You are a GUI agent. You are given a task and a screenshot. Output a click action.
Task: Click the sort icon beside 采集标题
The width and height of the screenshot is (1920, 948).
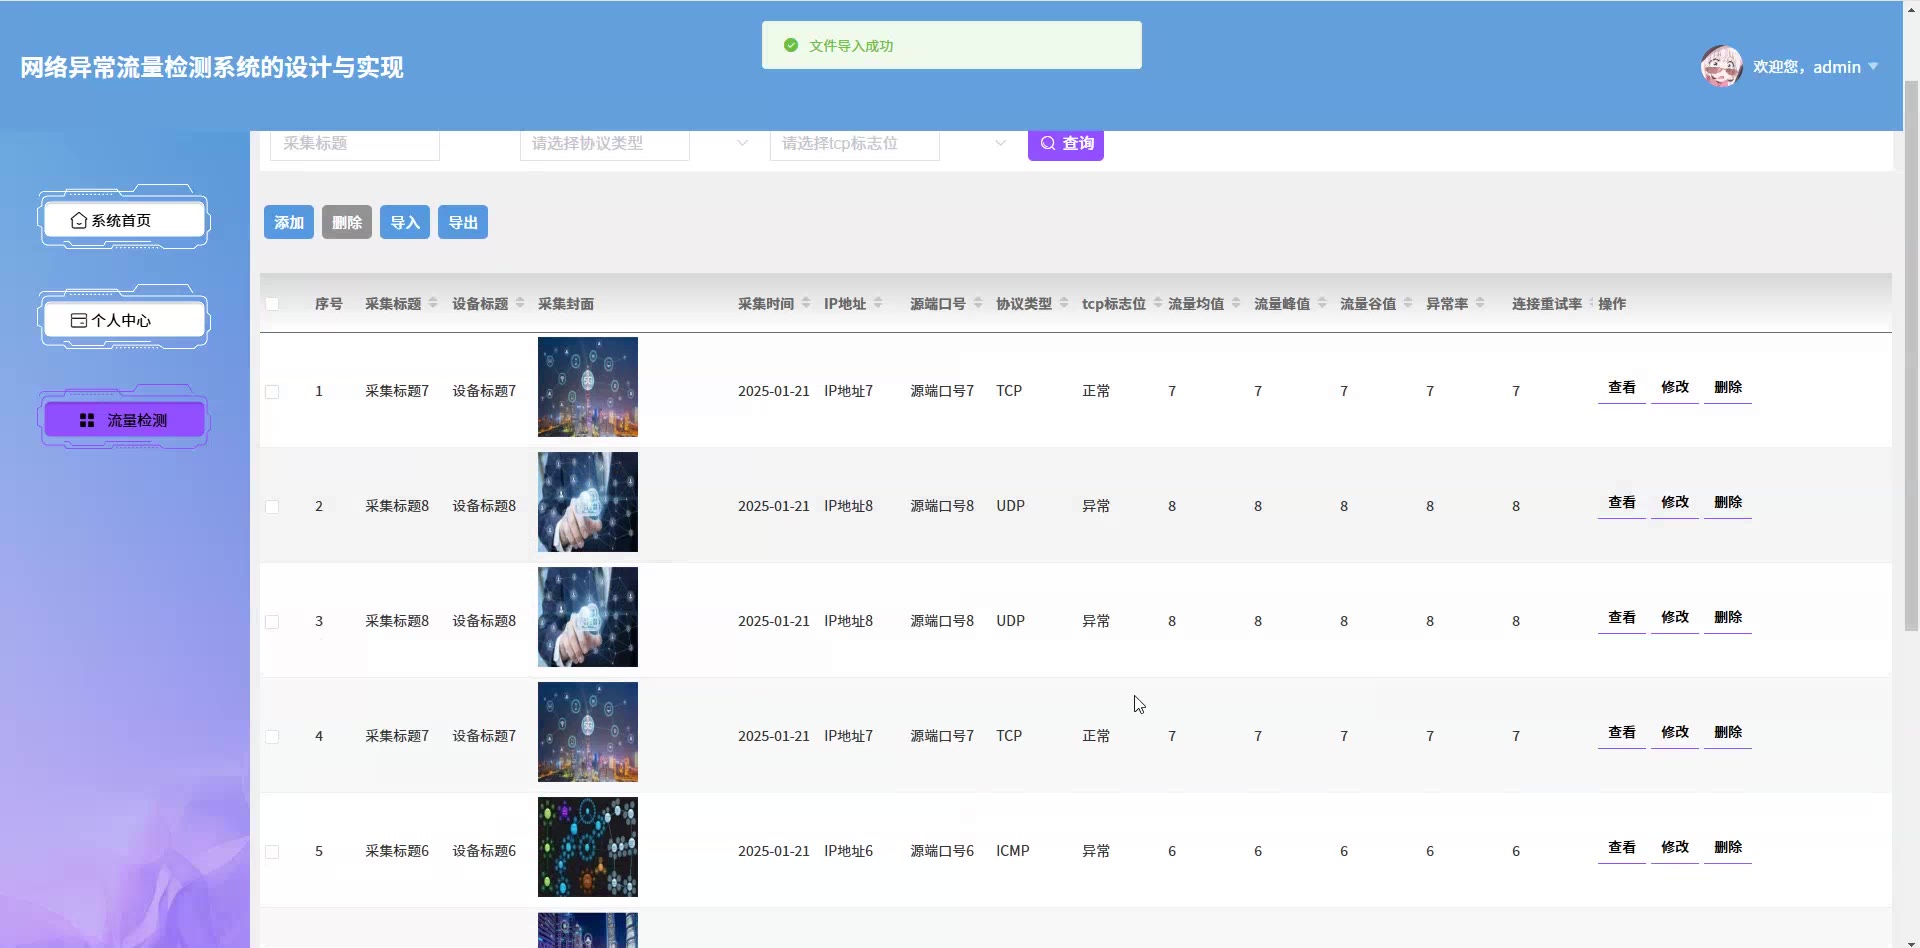(x=433, y=303)
